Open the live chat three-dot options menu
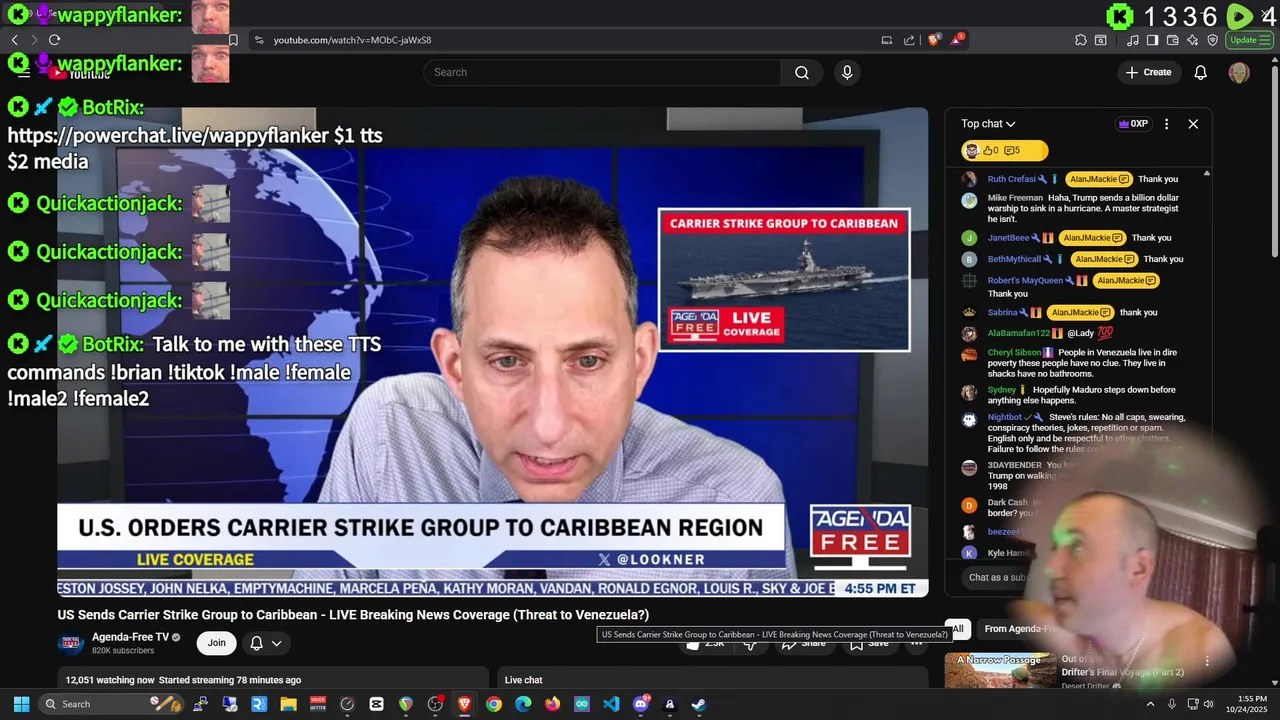Image resolution: width=1280 pixels, height=720 pixels. (1166, 124)
